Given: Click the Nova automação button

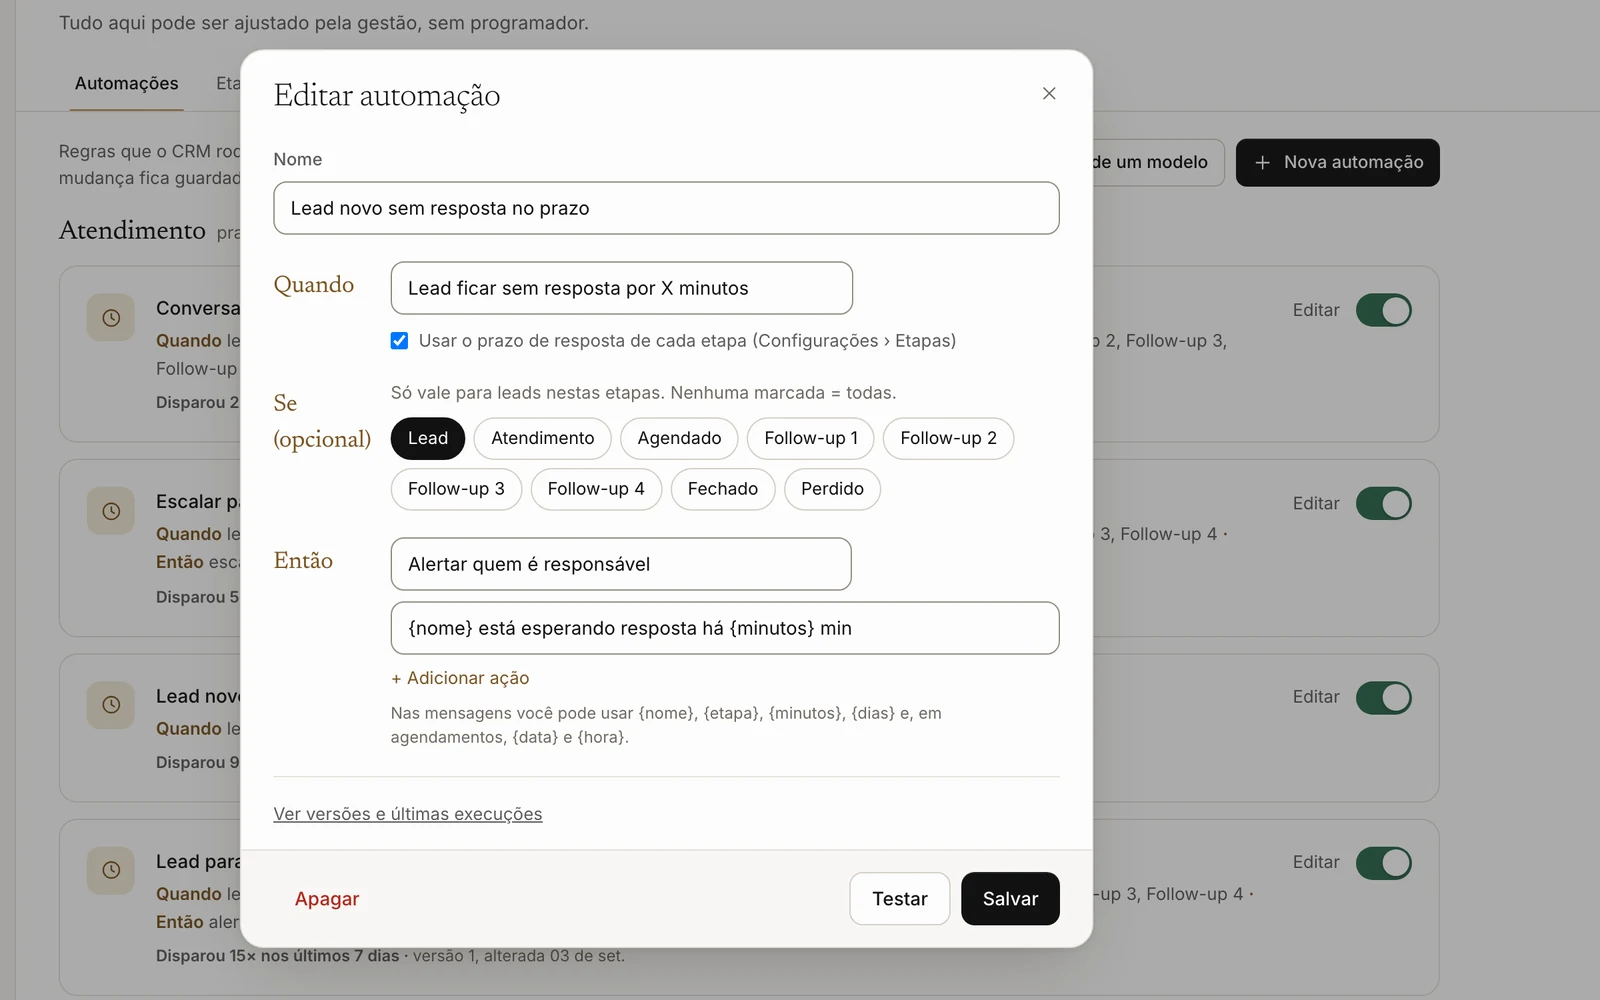Looking at the screenshot, I should tap(1338, 162).
